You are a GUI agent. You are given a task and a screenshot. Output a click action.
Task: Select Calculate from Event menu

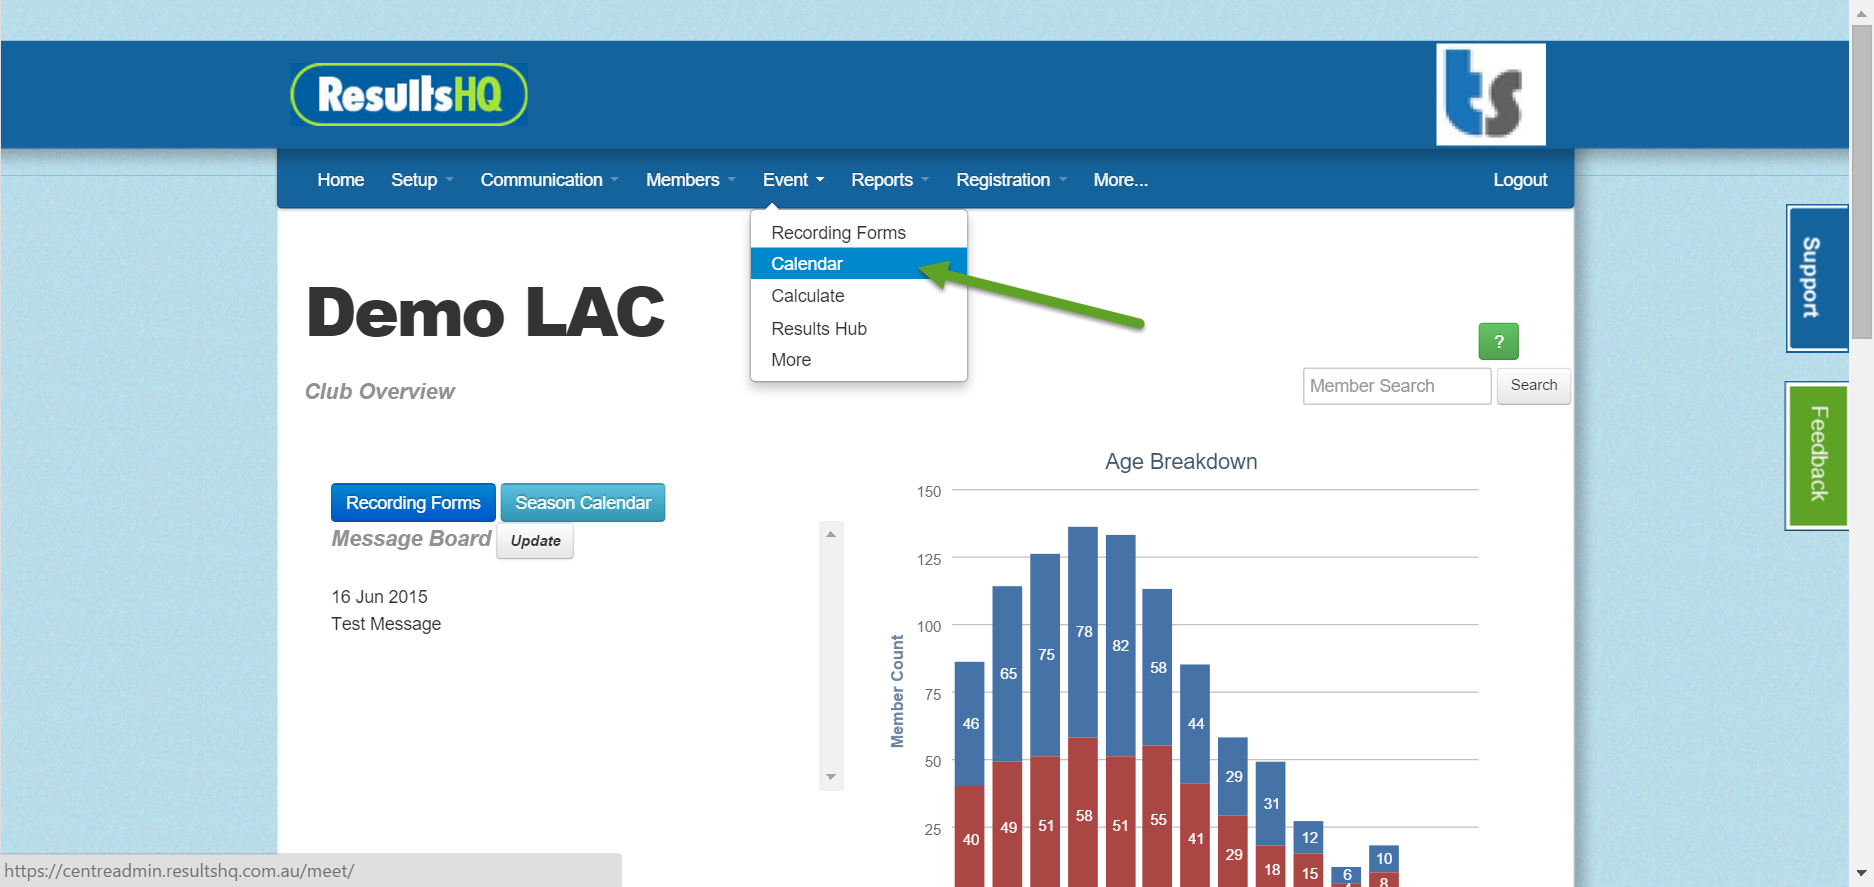pyautogui.click(x=859, y=296)
